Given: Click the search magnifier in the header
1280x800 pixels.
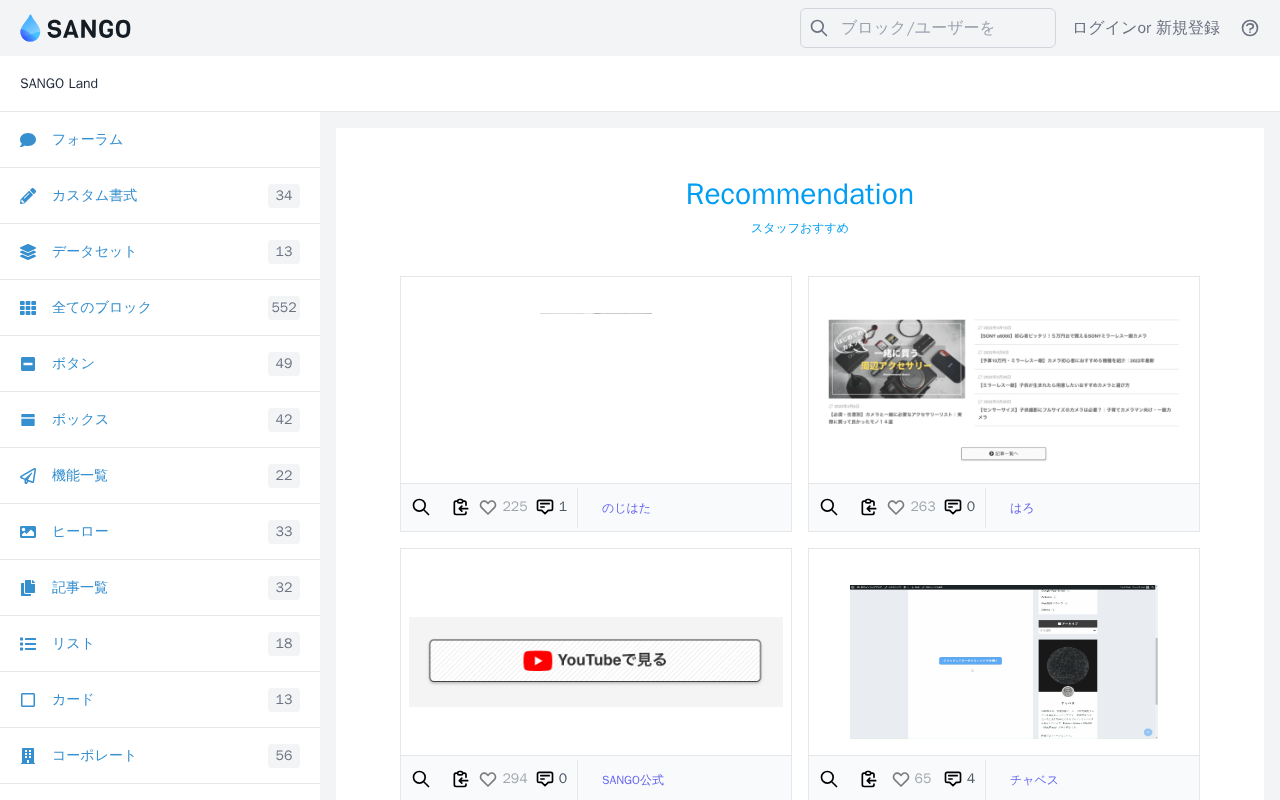Looking at the screenshot, I should (819, 28).
